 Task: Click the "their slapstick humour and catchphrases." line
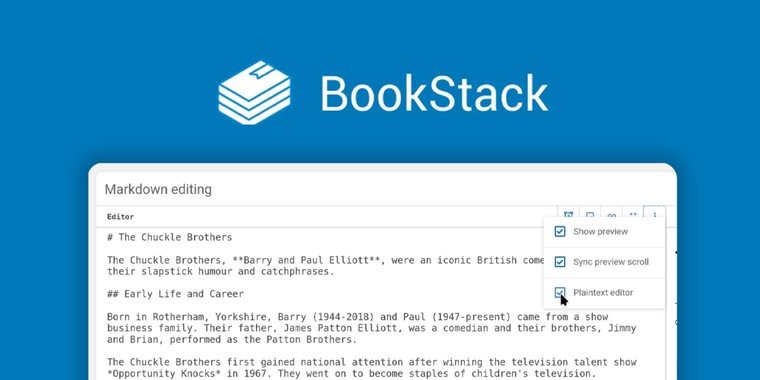click(x=221, y=271)
